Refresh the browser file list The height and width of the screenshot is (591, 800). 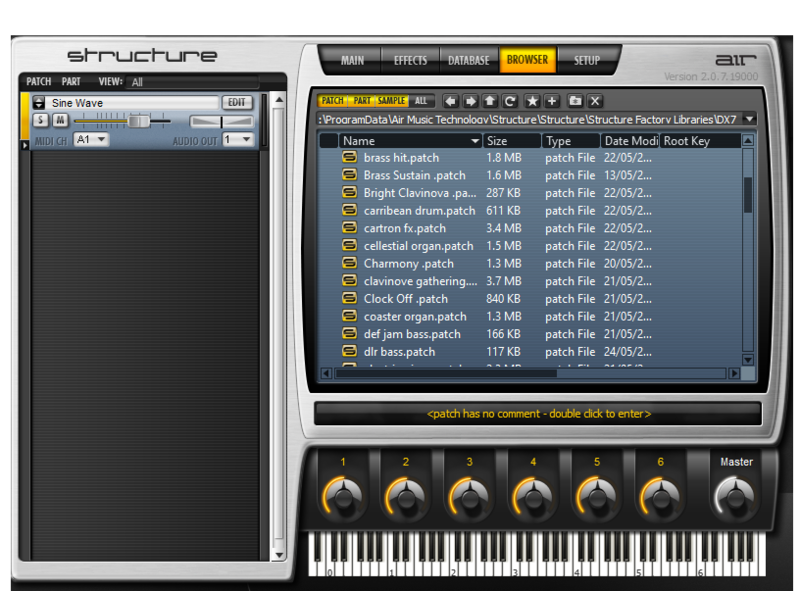click(510, 101)
